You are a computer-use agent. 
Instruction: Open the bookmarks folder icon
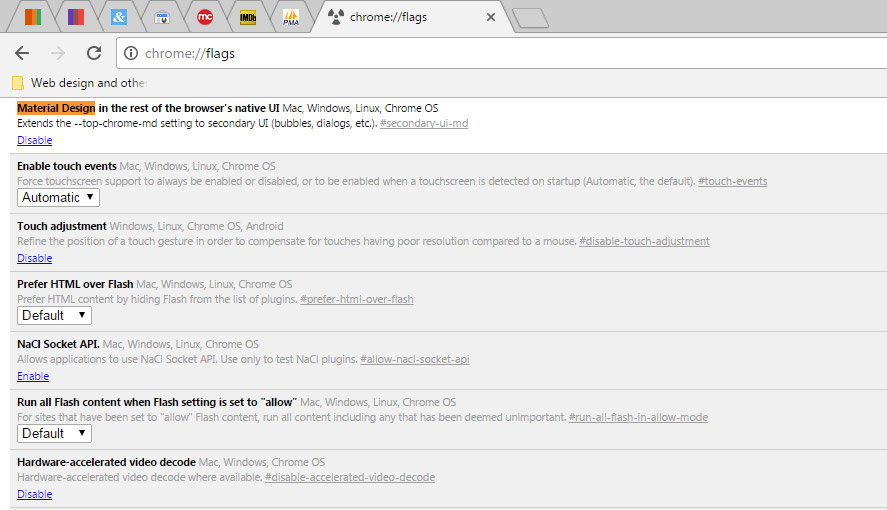click(18, 83)
